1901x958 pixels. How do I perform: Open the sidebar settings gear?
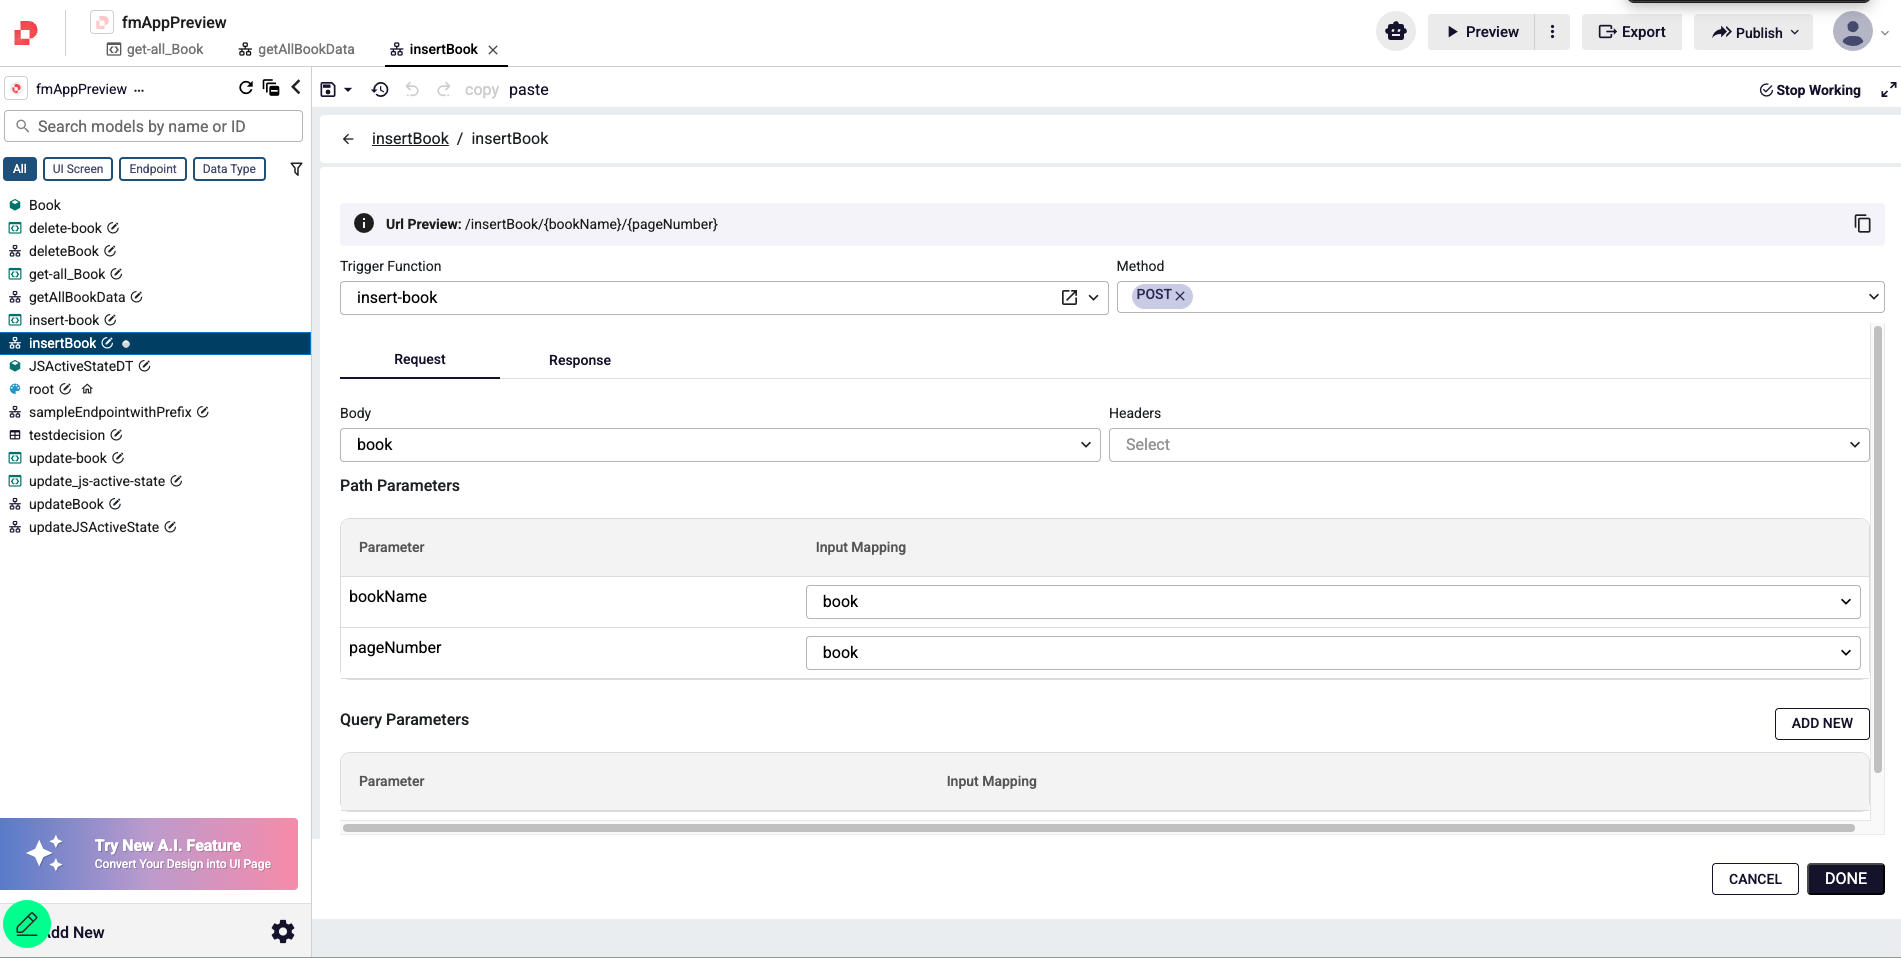(x=283, y=932)
